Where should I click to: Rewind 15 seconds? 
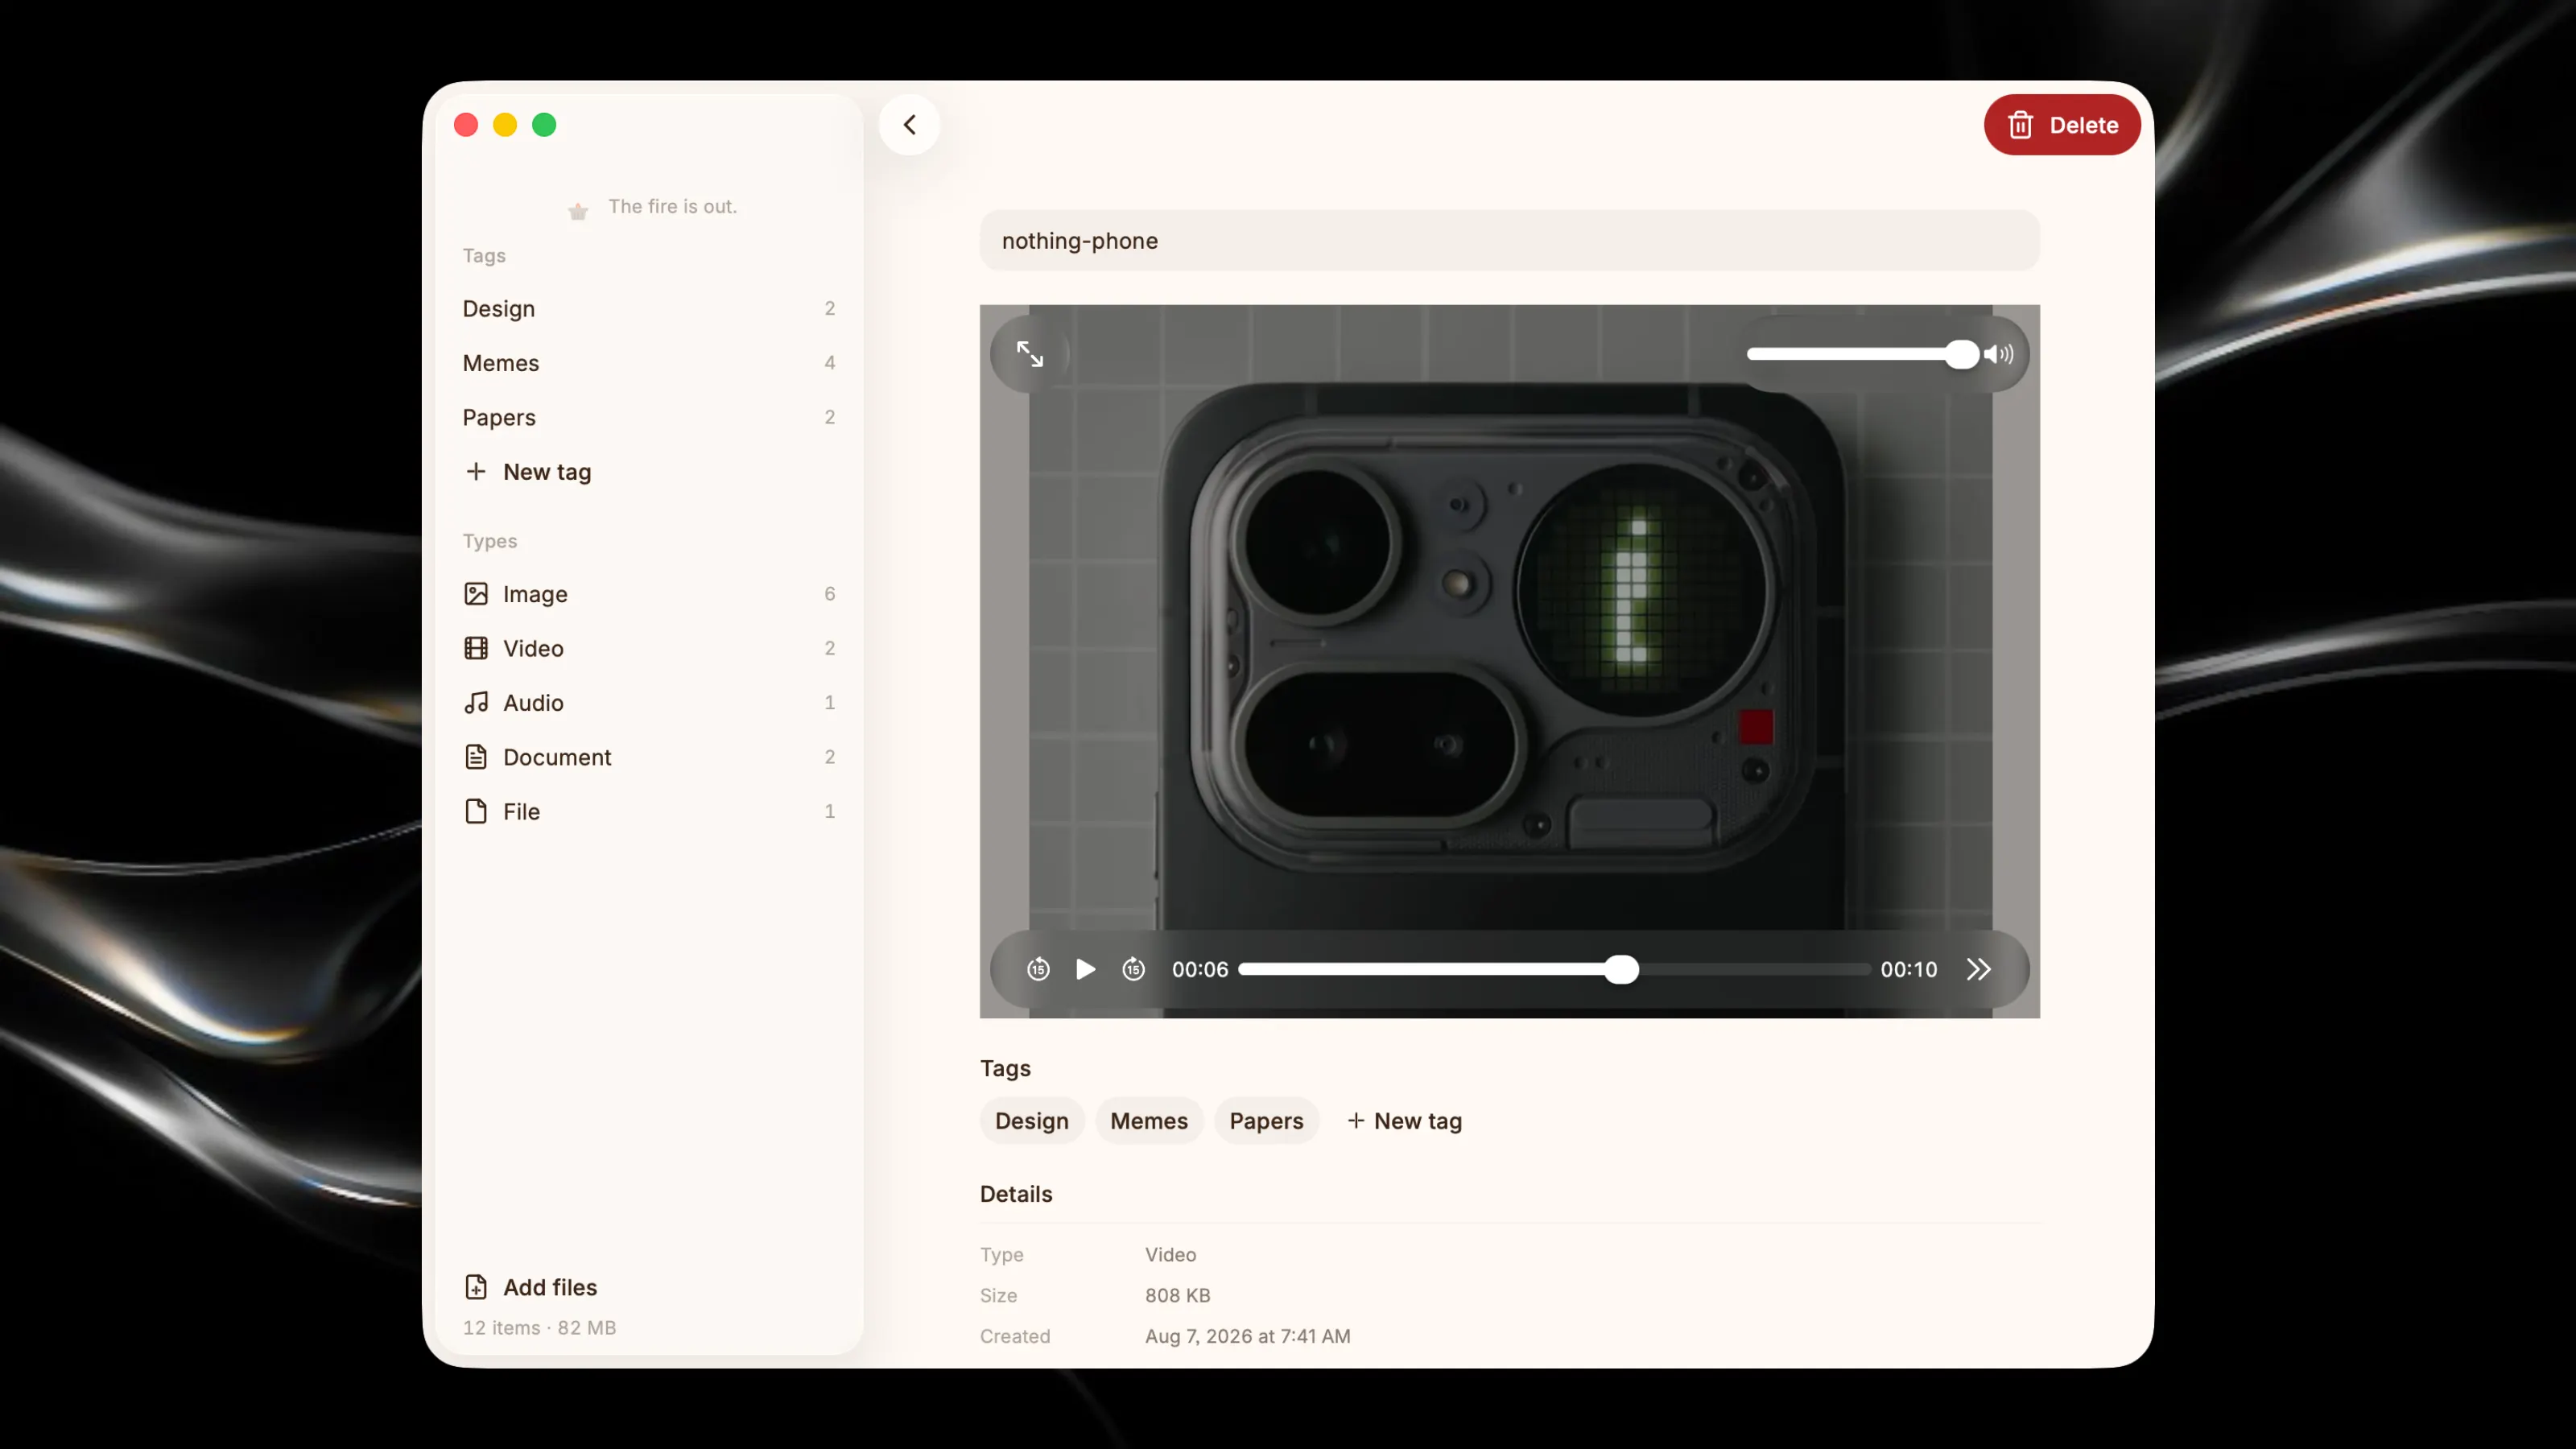pos(1038,969)
